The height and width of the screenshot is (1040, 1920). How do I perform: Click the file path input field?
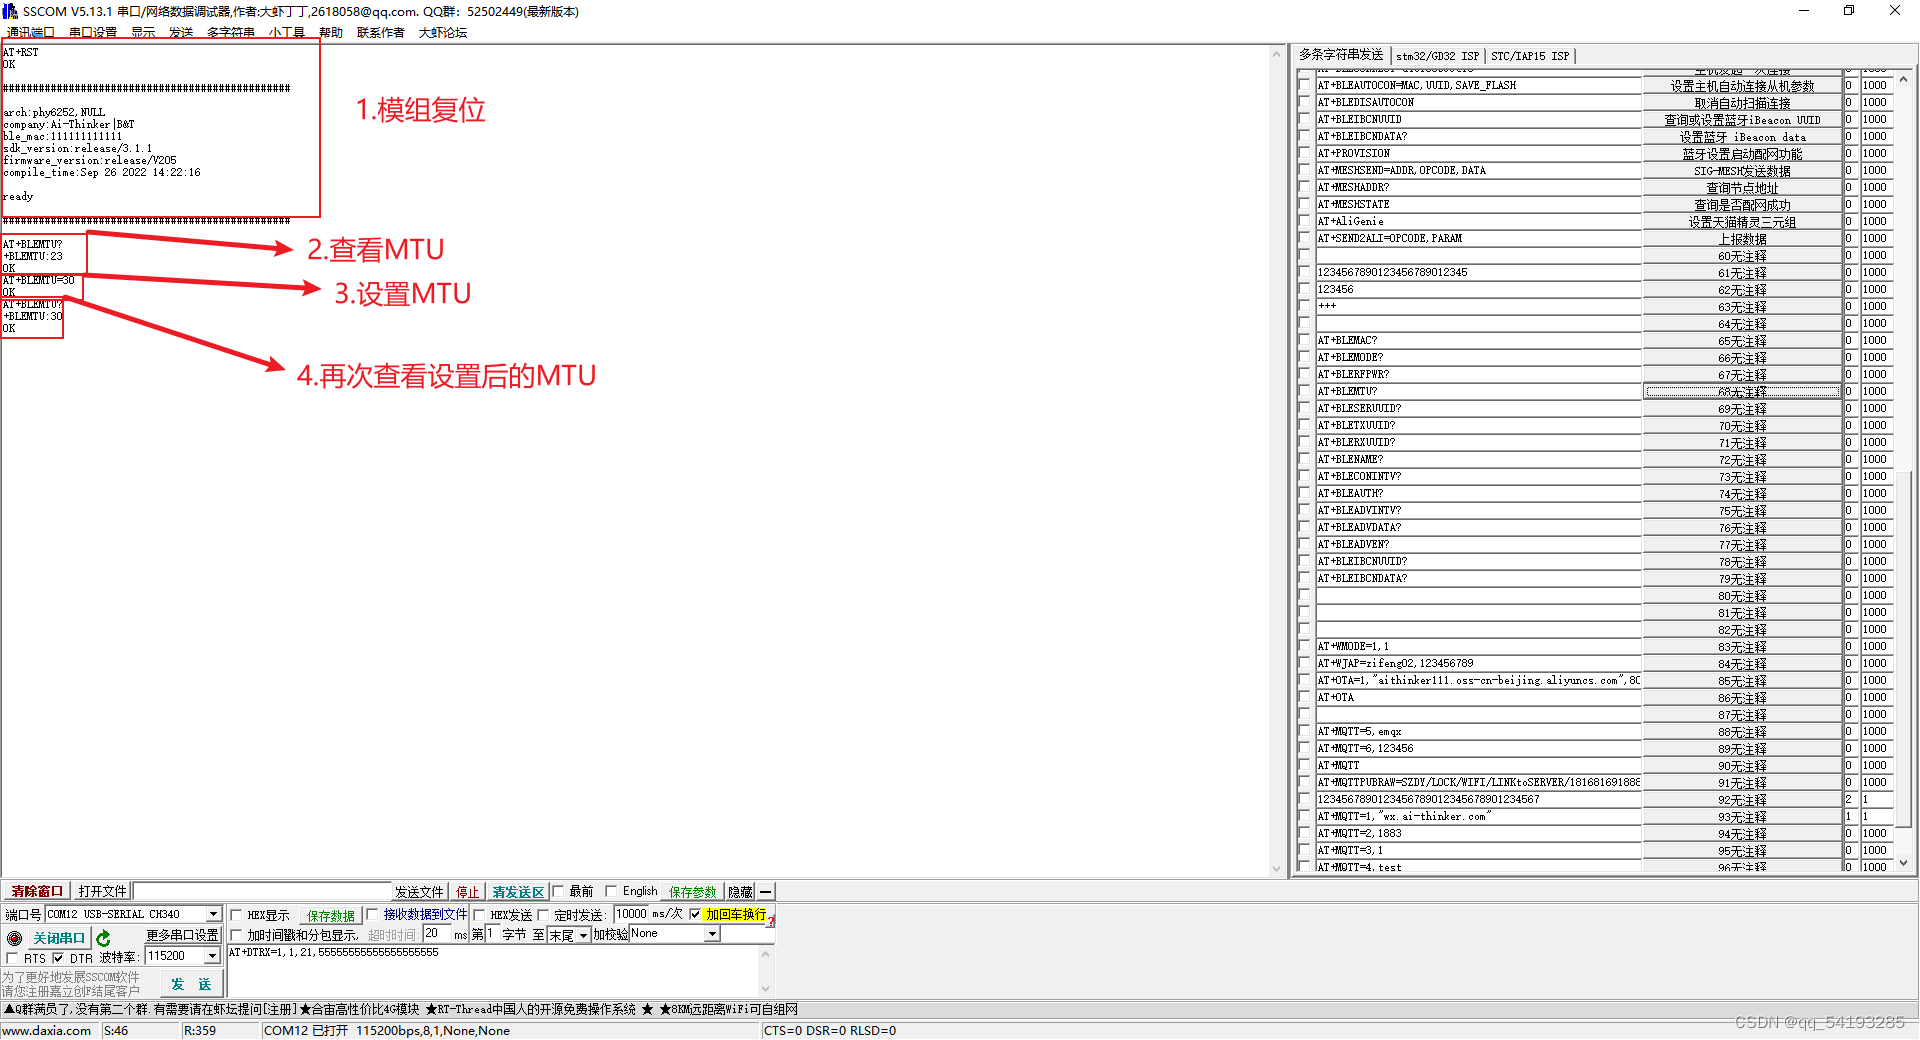click(x=262, y=891)
